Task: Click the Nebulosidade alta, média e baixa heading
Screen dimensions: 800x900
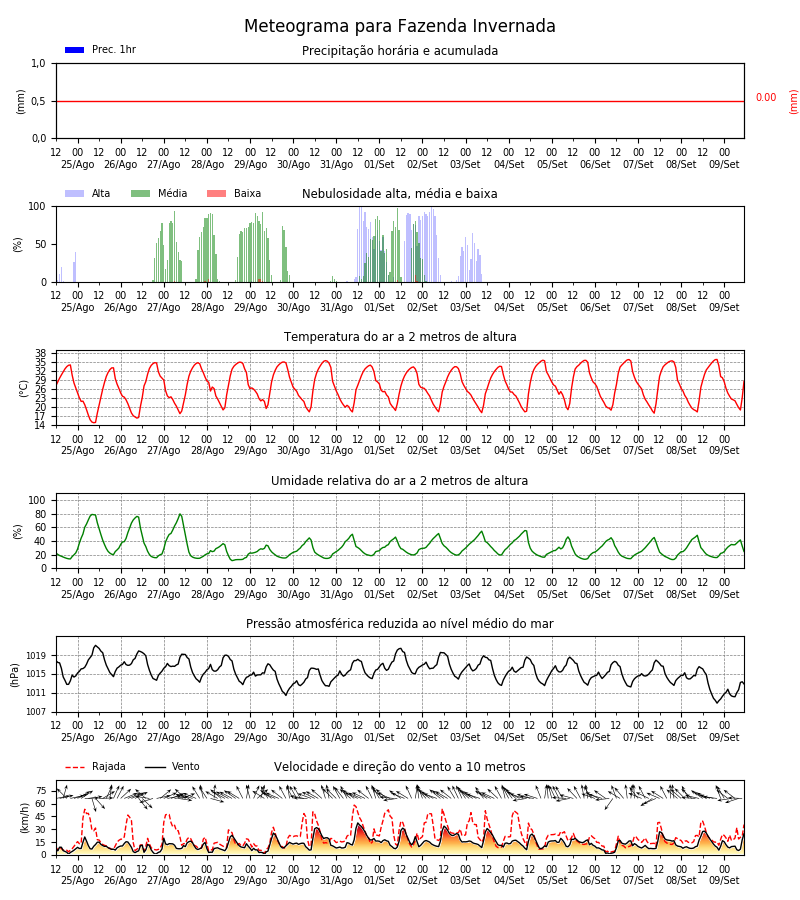Action: point(400,194)
